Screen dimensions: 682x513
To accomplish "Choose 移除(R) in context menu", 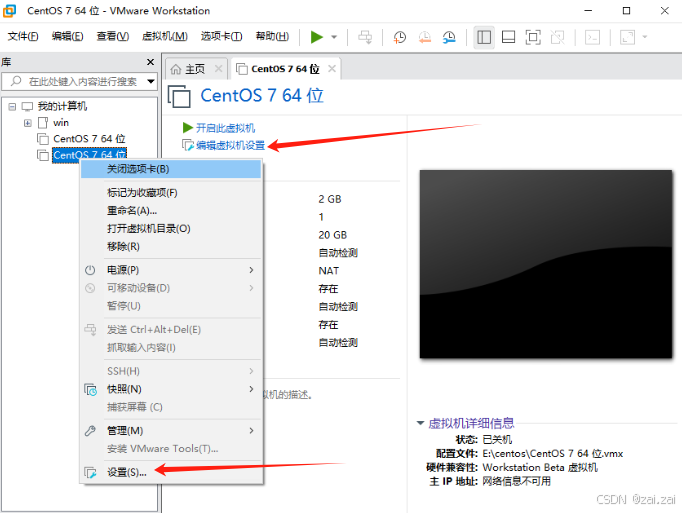I will point(171,246).
